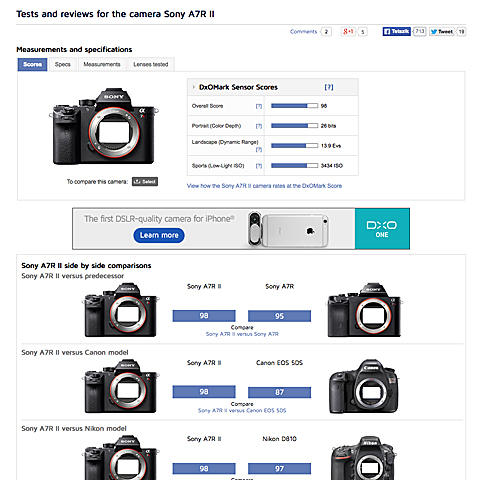
Task: Open the Comments link
Action: click(x=303, y=32)
